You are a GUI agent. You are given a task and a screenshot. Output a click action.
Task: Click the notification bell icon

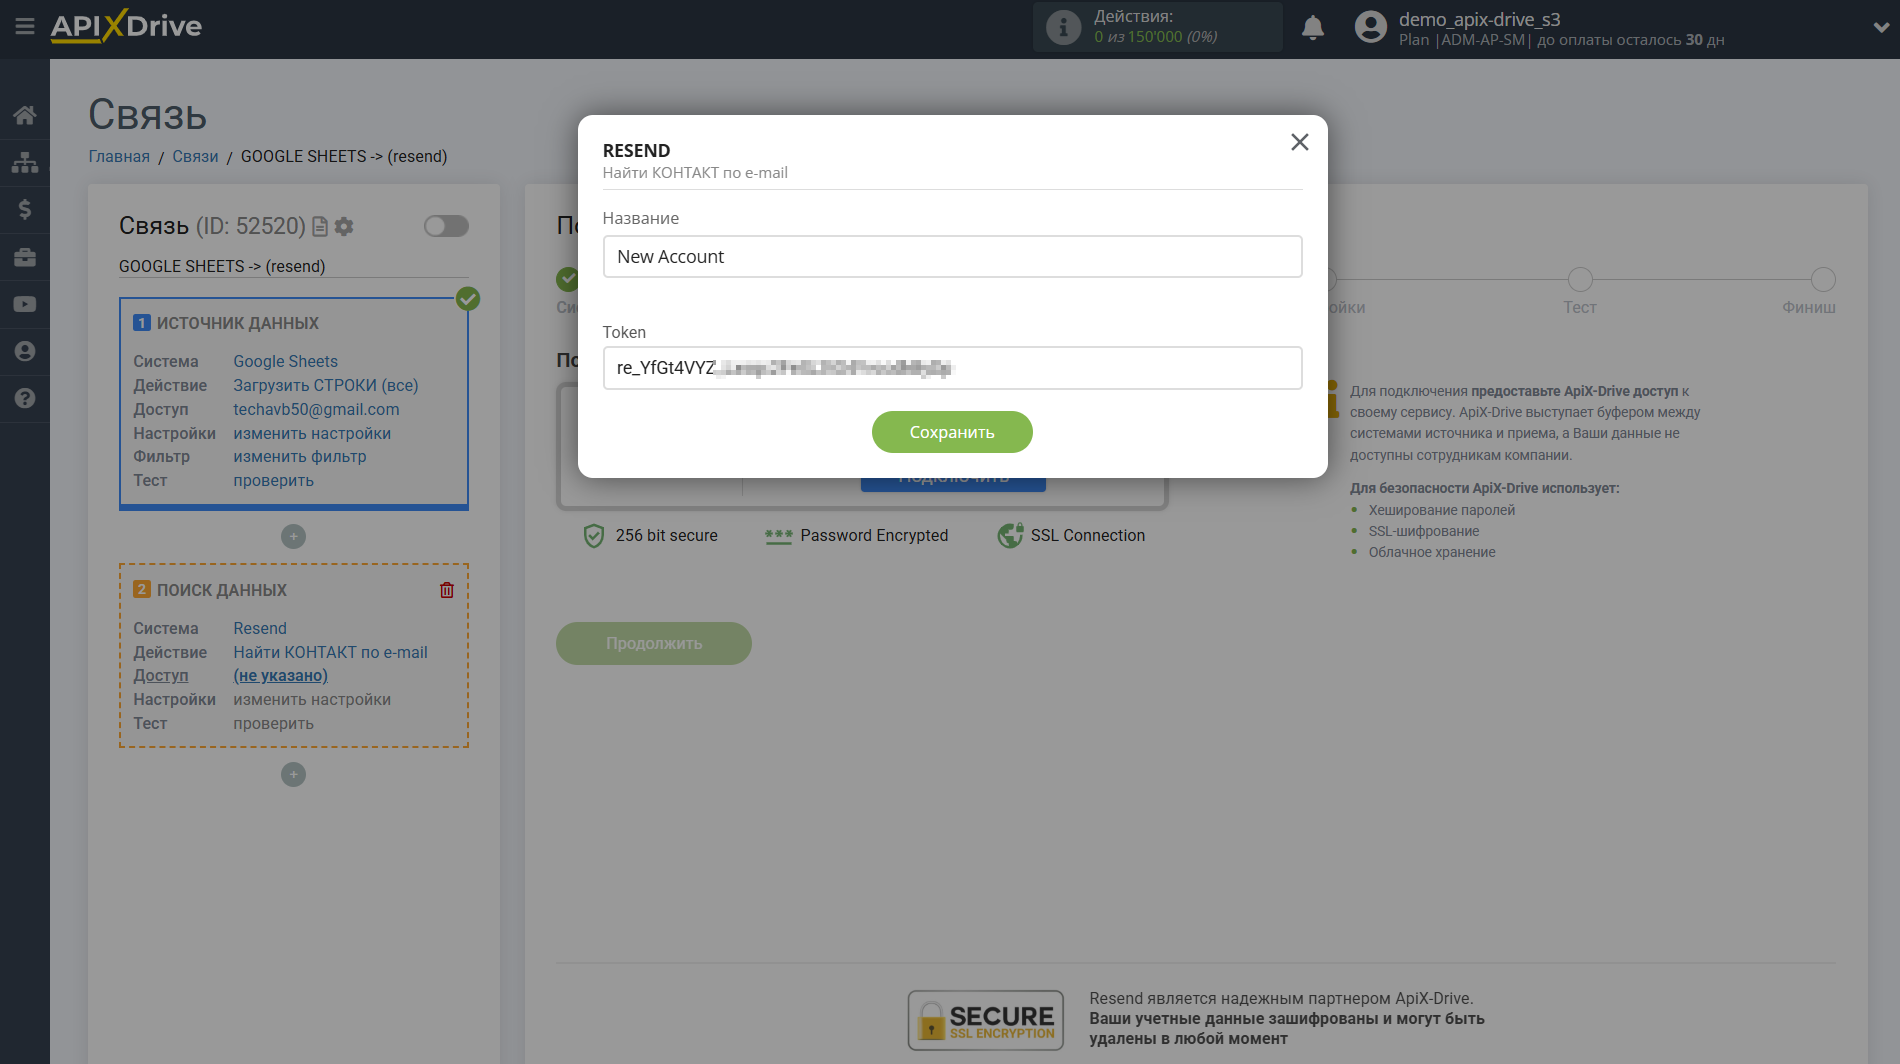tap(1313, 27)
